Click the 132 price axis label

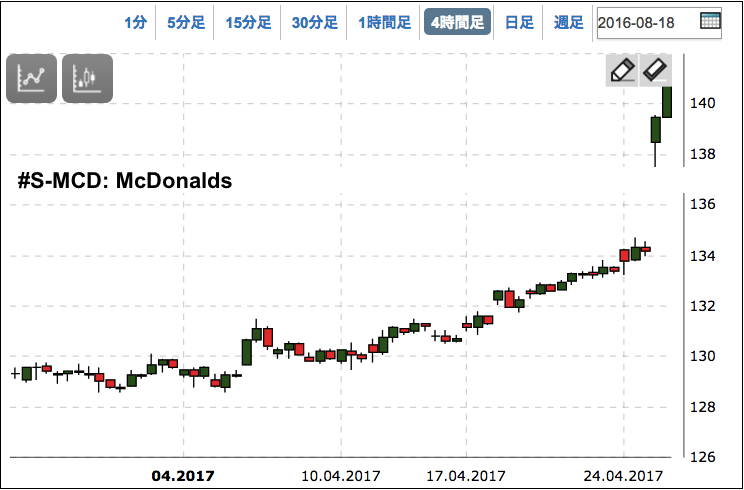pyautogui.click(x=702, y=306)
